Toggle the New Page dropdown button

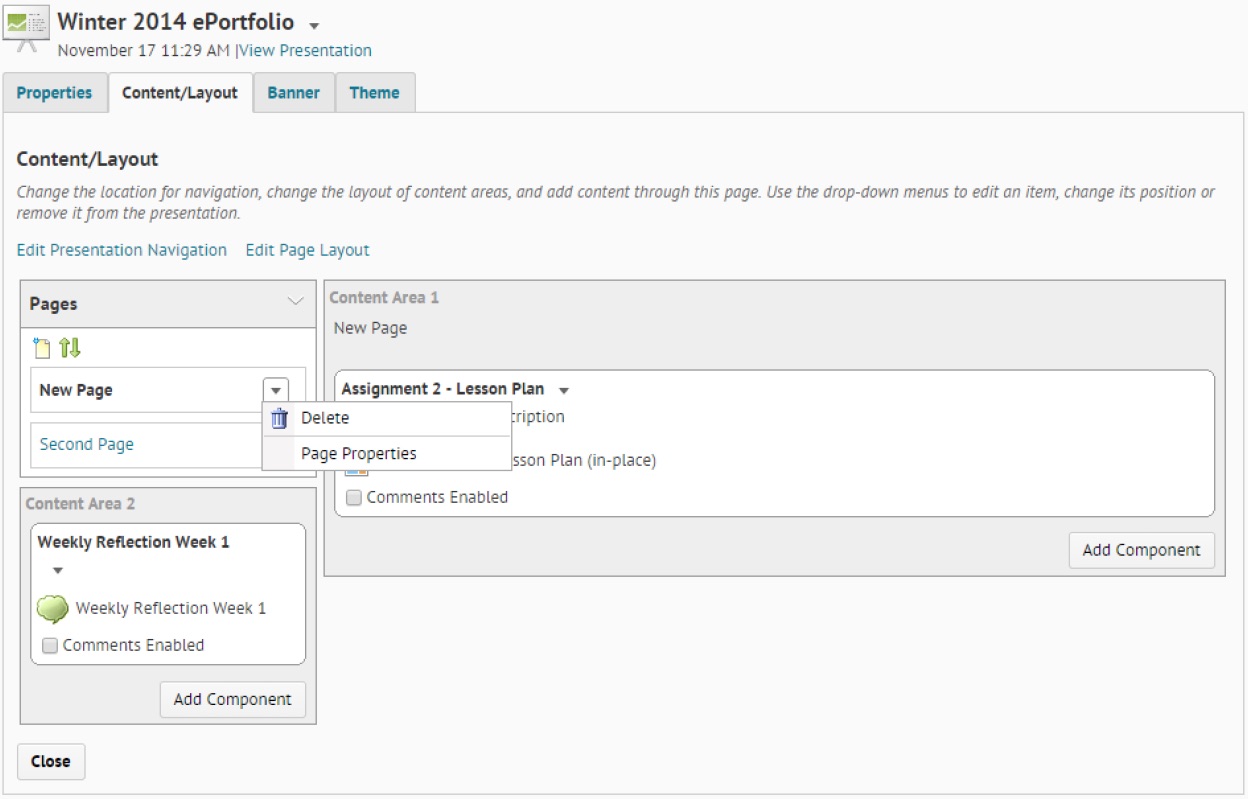276,391
